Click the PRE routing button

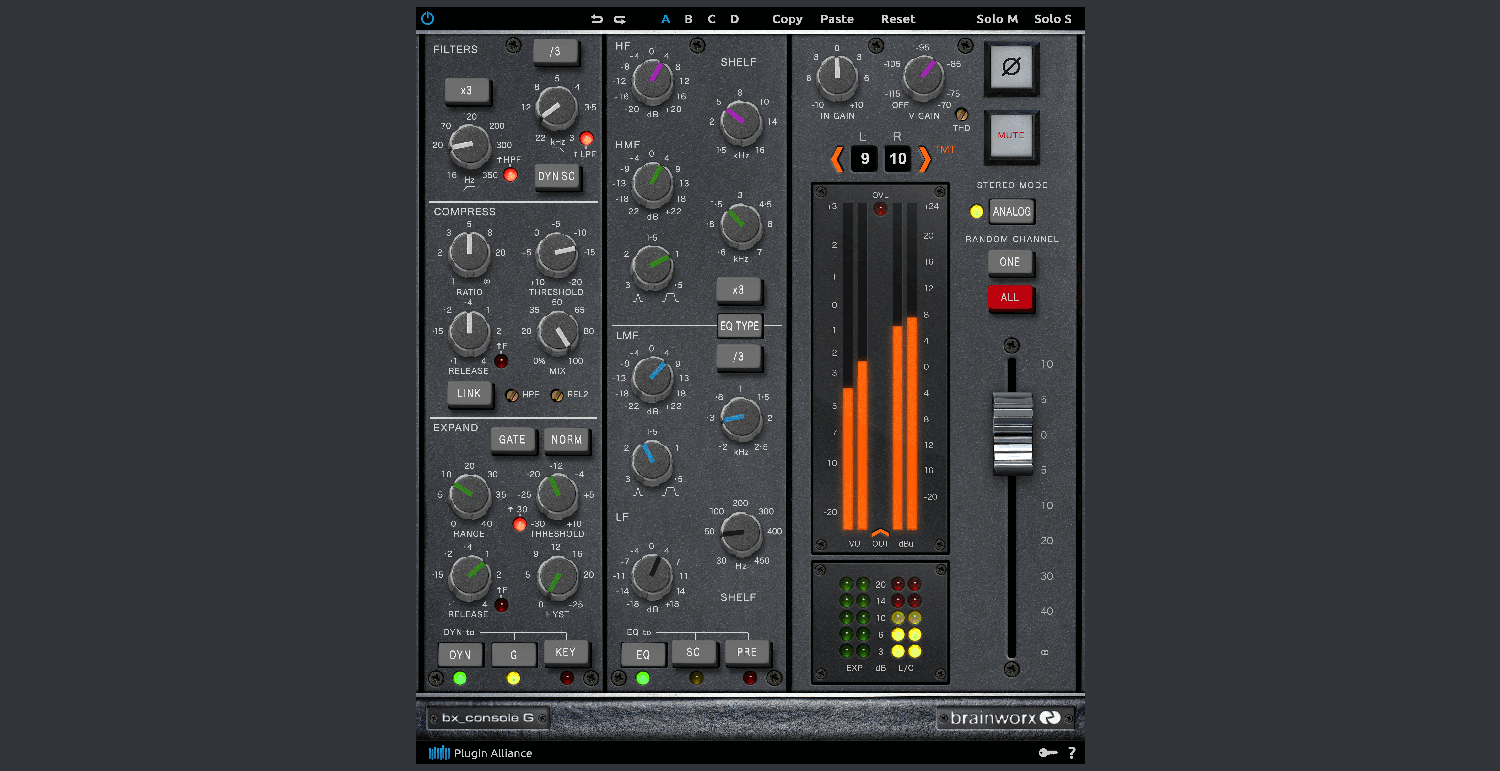(x=748, y=652)
